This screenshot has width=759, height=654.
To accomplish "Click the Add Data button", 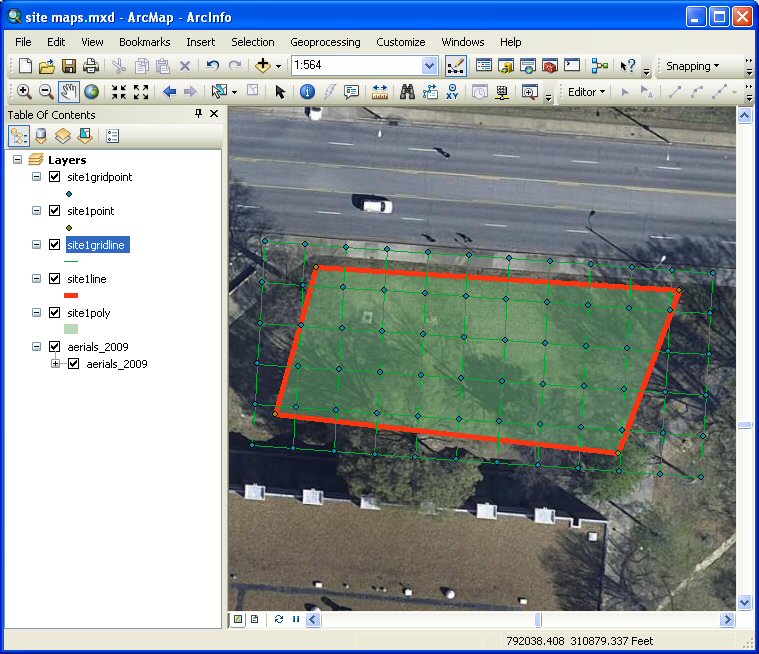I will pos(262,65).
